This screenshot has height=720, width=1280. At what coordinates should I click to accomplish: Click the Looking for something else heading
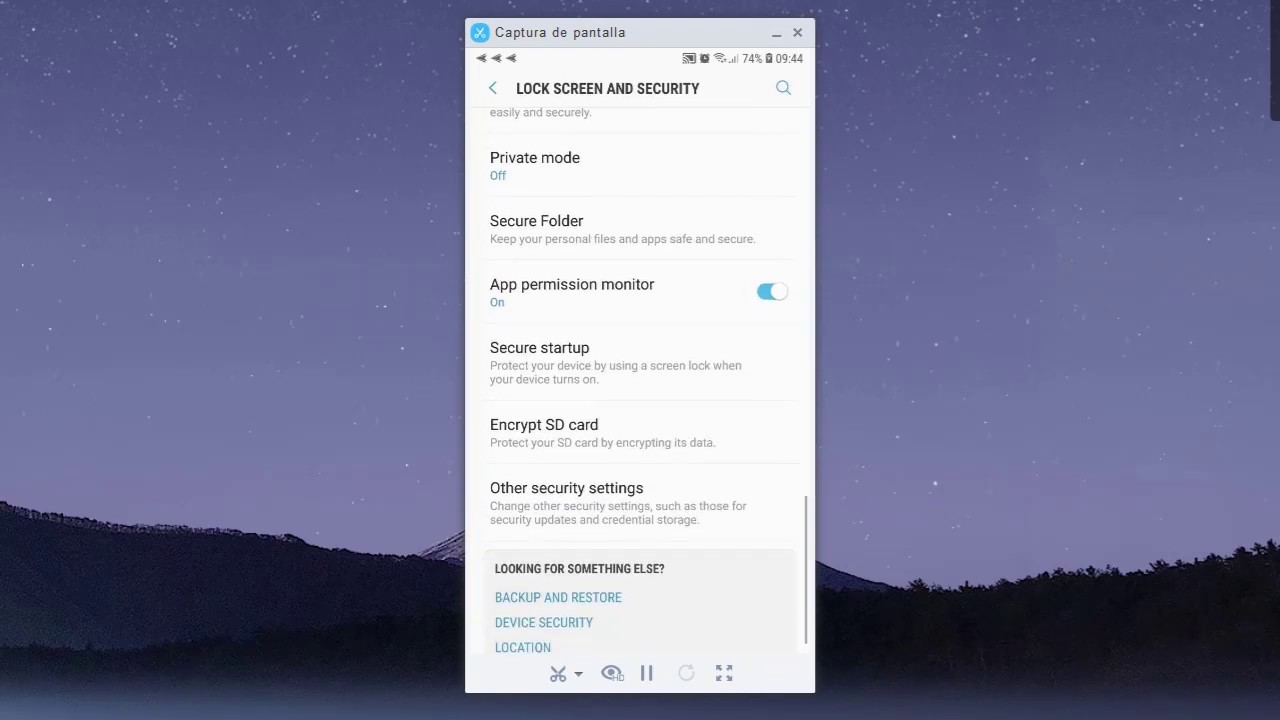pos(579,568)
